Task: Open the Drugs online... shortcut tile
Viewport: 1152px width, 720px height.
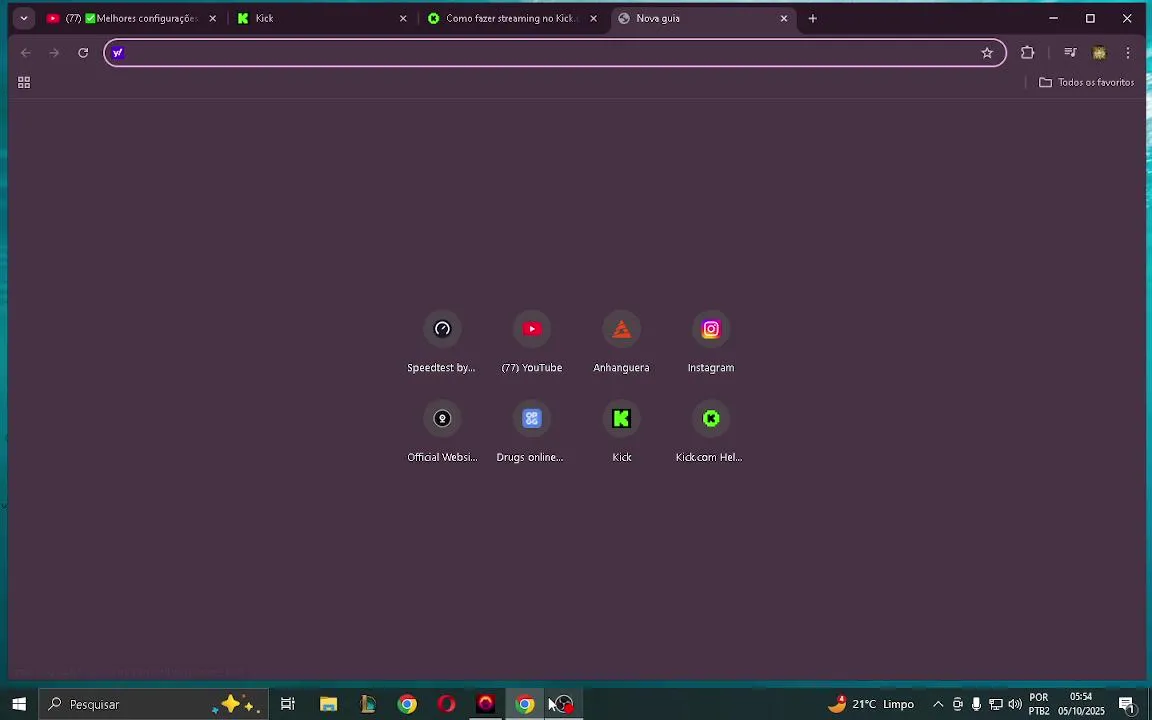Action: 531,431
